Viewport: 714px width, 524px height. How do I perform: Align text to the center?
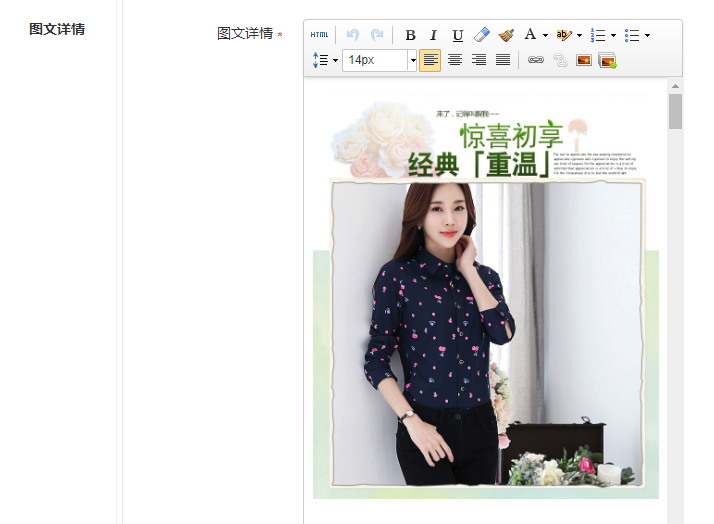pyautogui.click(x=455, y=61)
